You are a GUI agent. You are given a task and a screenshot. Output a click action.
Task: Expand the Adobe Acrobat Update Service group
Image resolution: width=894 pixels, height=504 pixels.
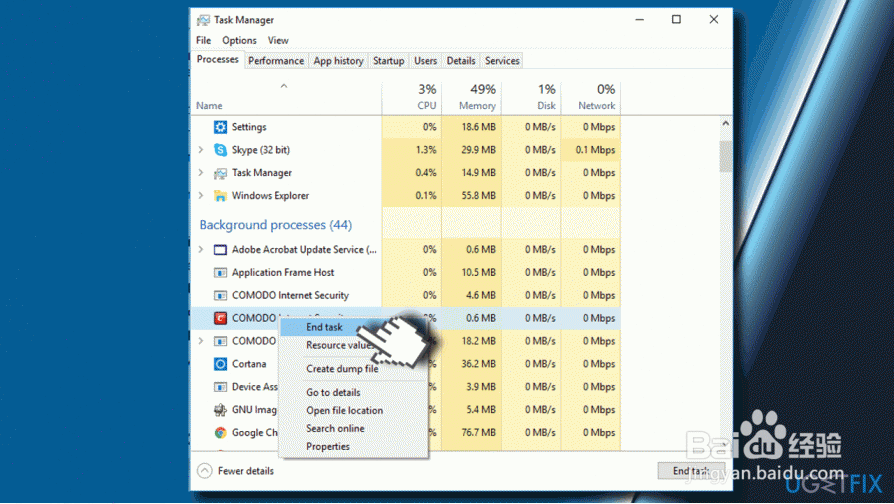click(201, 250)
